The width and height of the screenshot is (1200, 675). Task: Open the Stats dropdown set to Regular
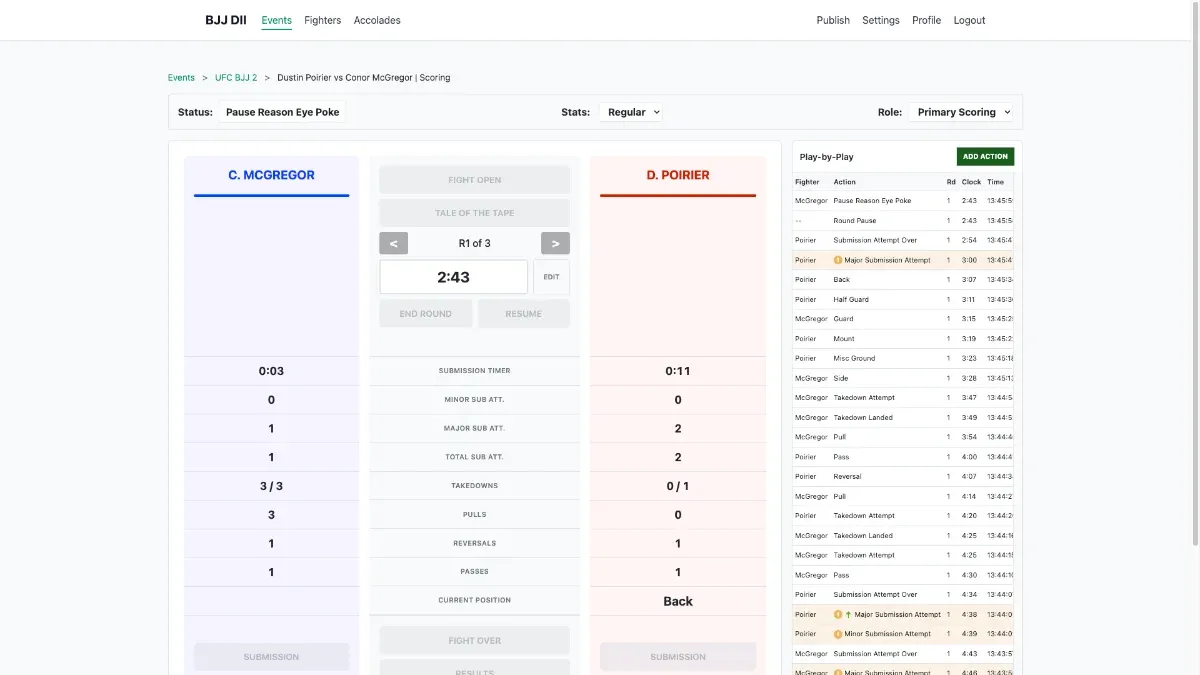pyautogui.click(x=631, y=113)
